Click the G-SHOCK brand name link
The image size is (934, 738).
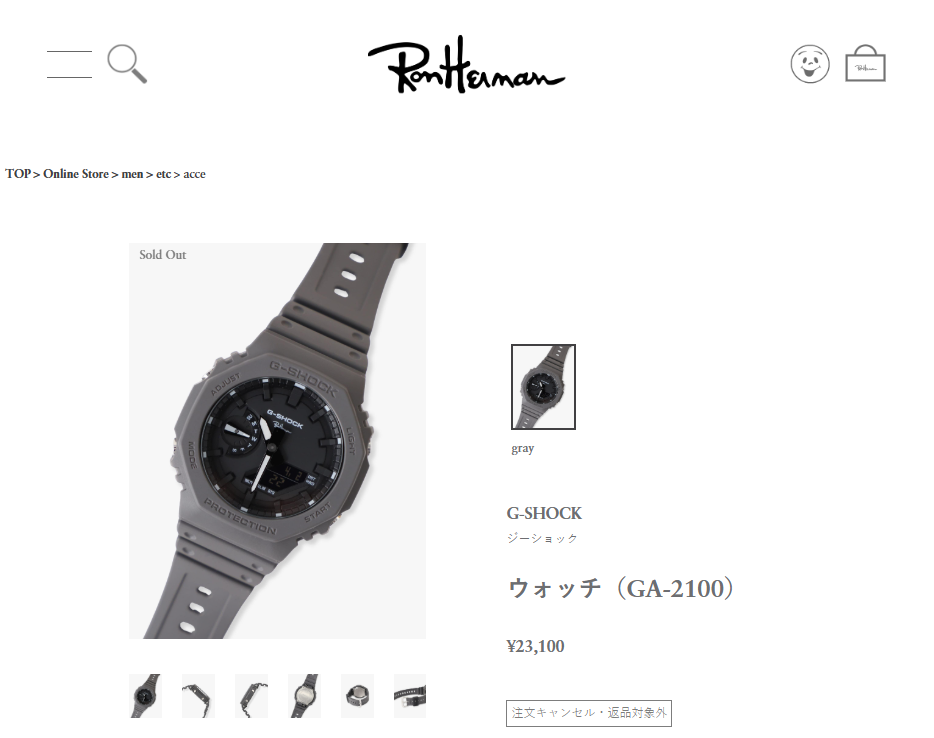pos(544,513)
